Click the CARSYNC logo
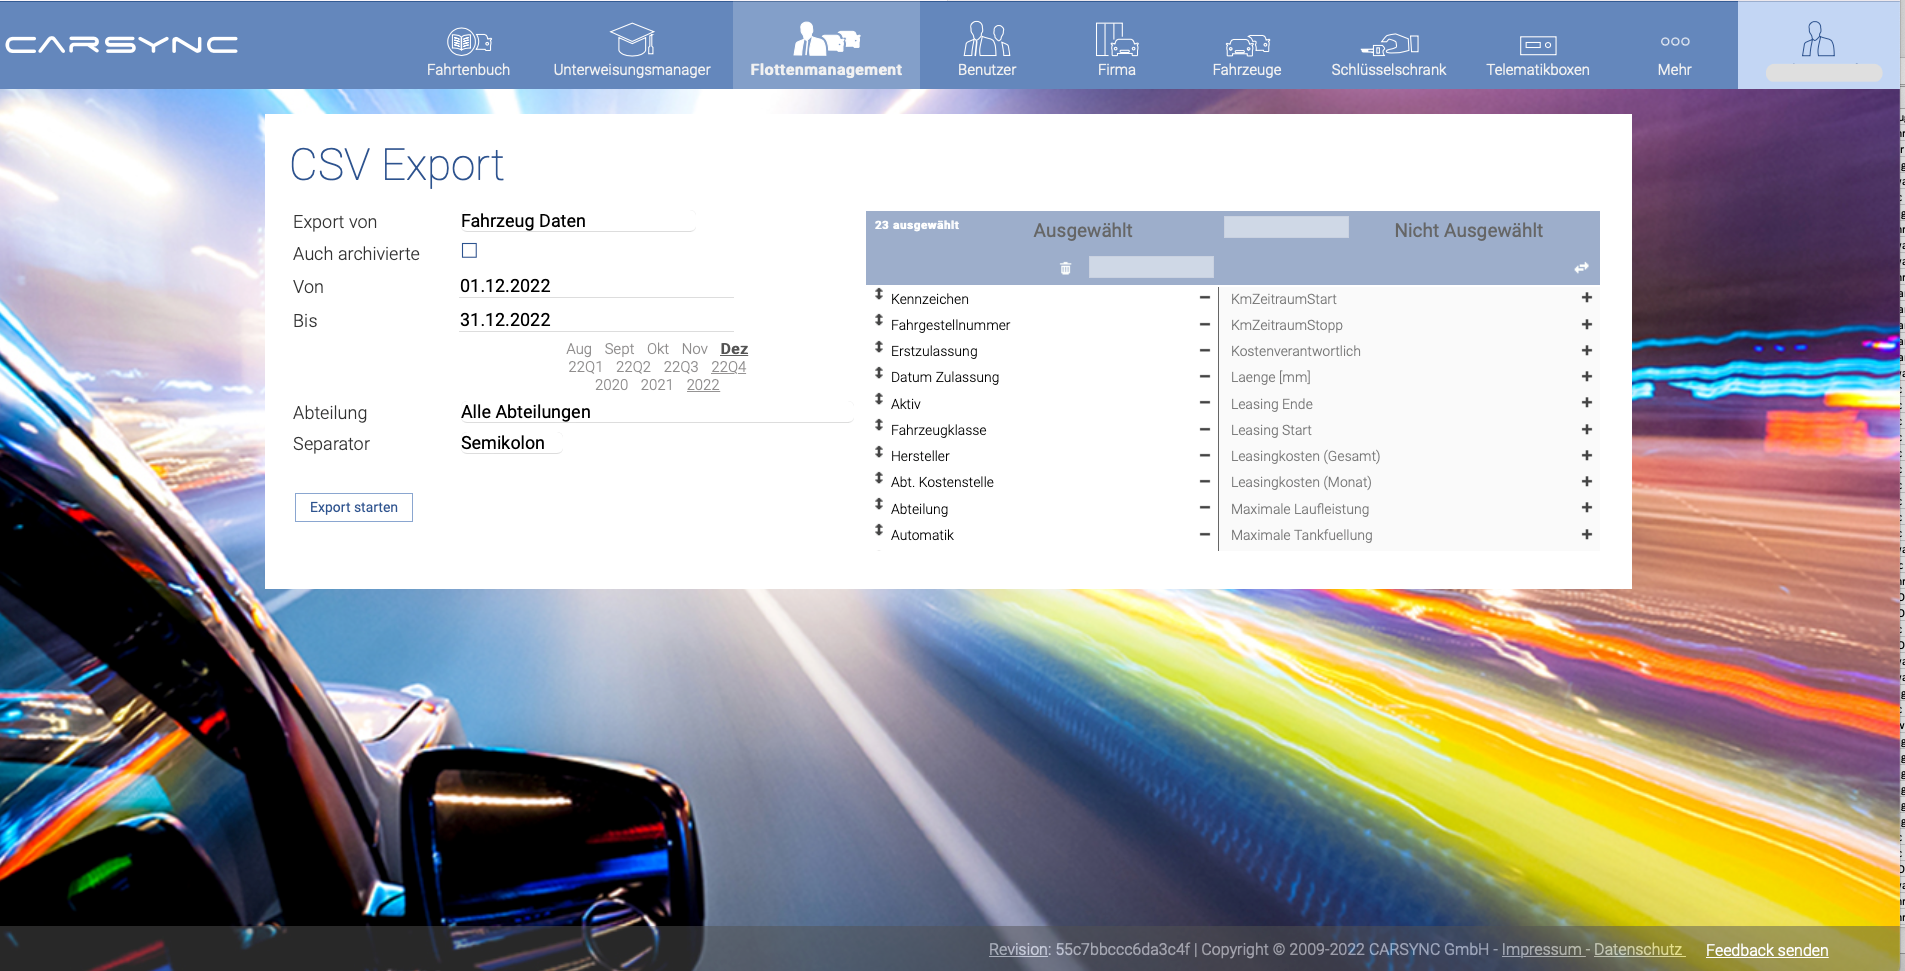Screen dimensions: 1905x971 click(x=121, y=45)
